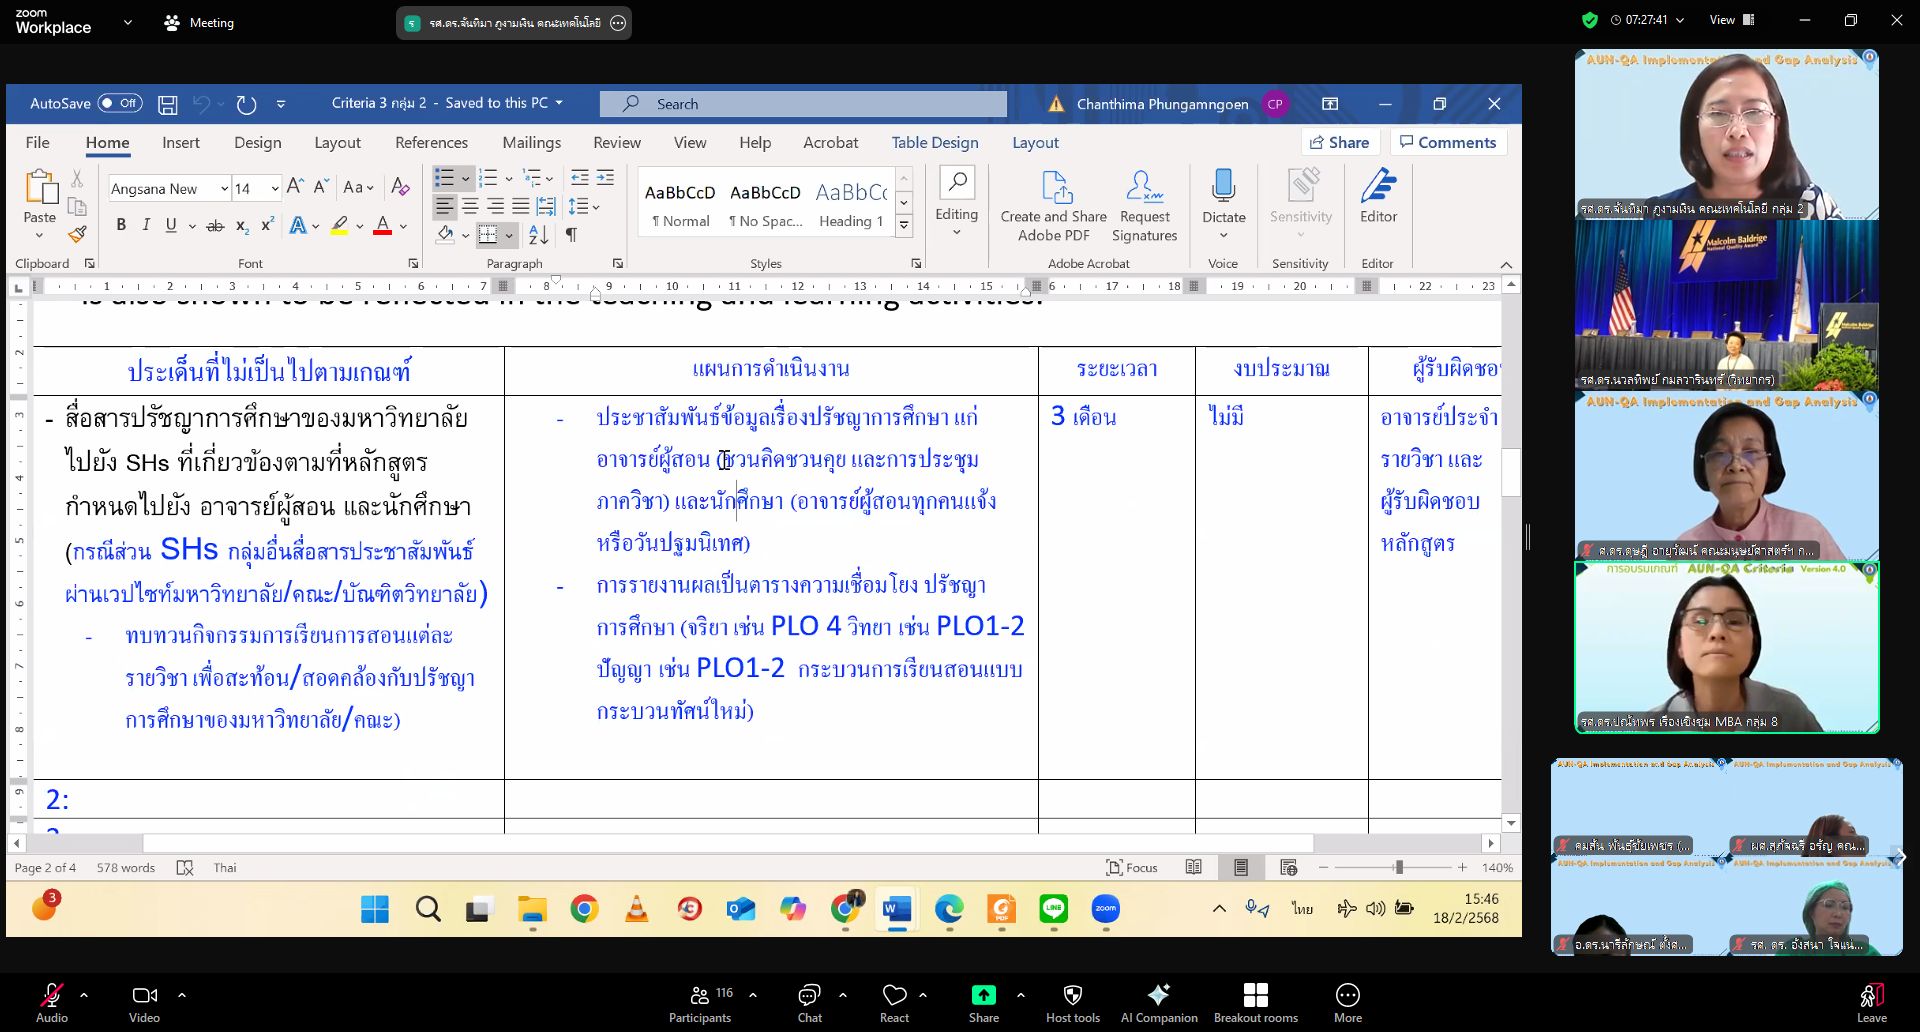Viewport: 1920px width, 1032px height.
Task: Click the Comments button in Word
Action: click(1447, 142)
